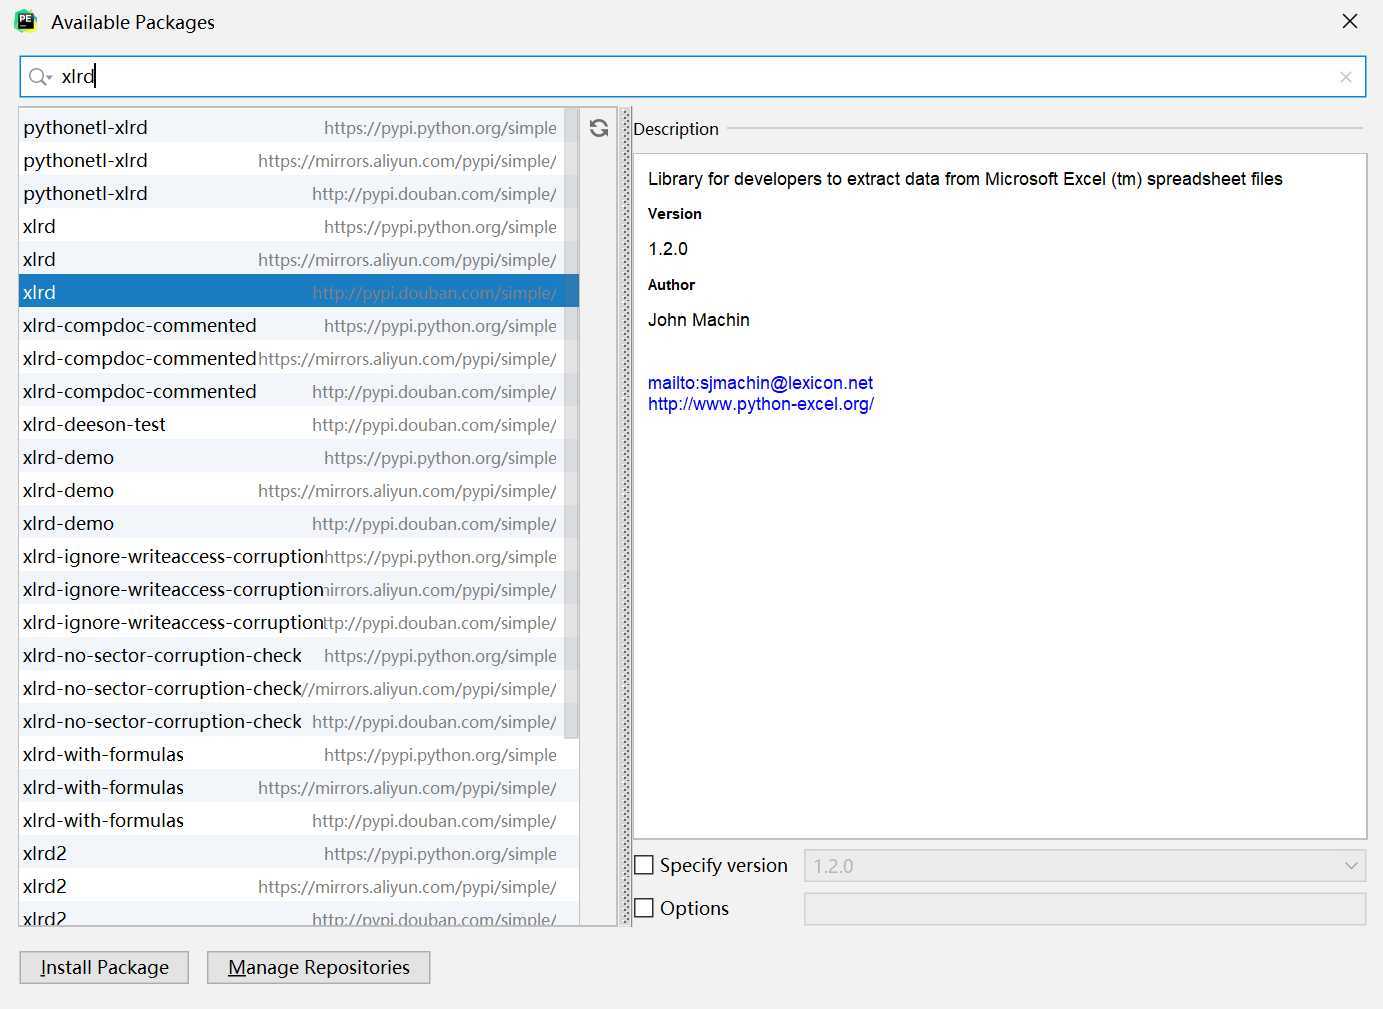This screenshot has height=1009, width=1383.
Task: Open the version 1.2.0 dropdown
Action: click(1085, 866)
